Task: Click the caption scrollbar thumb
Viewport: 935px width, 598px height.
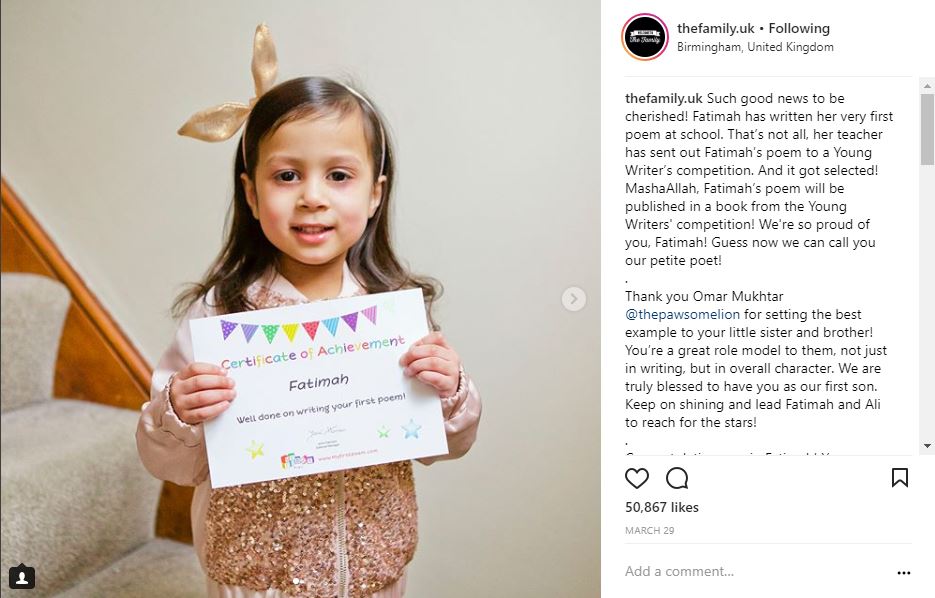Action: point(927,129)
